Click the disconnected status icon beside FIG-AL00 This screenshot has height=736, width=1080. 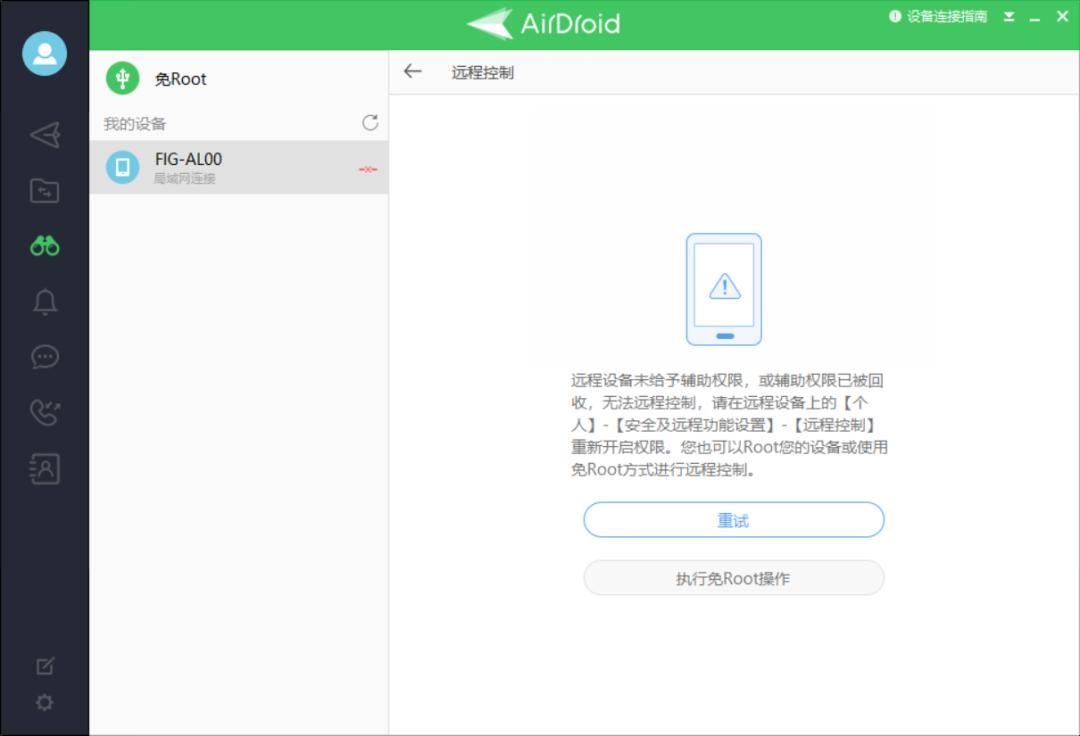click(368, 169)
